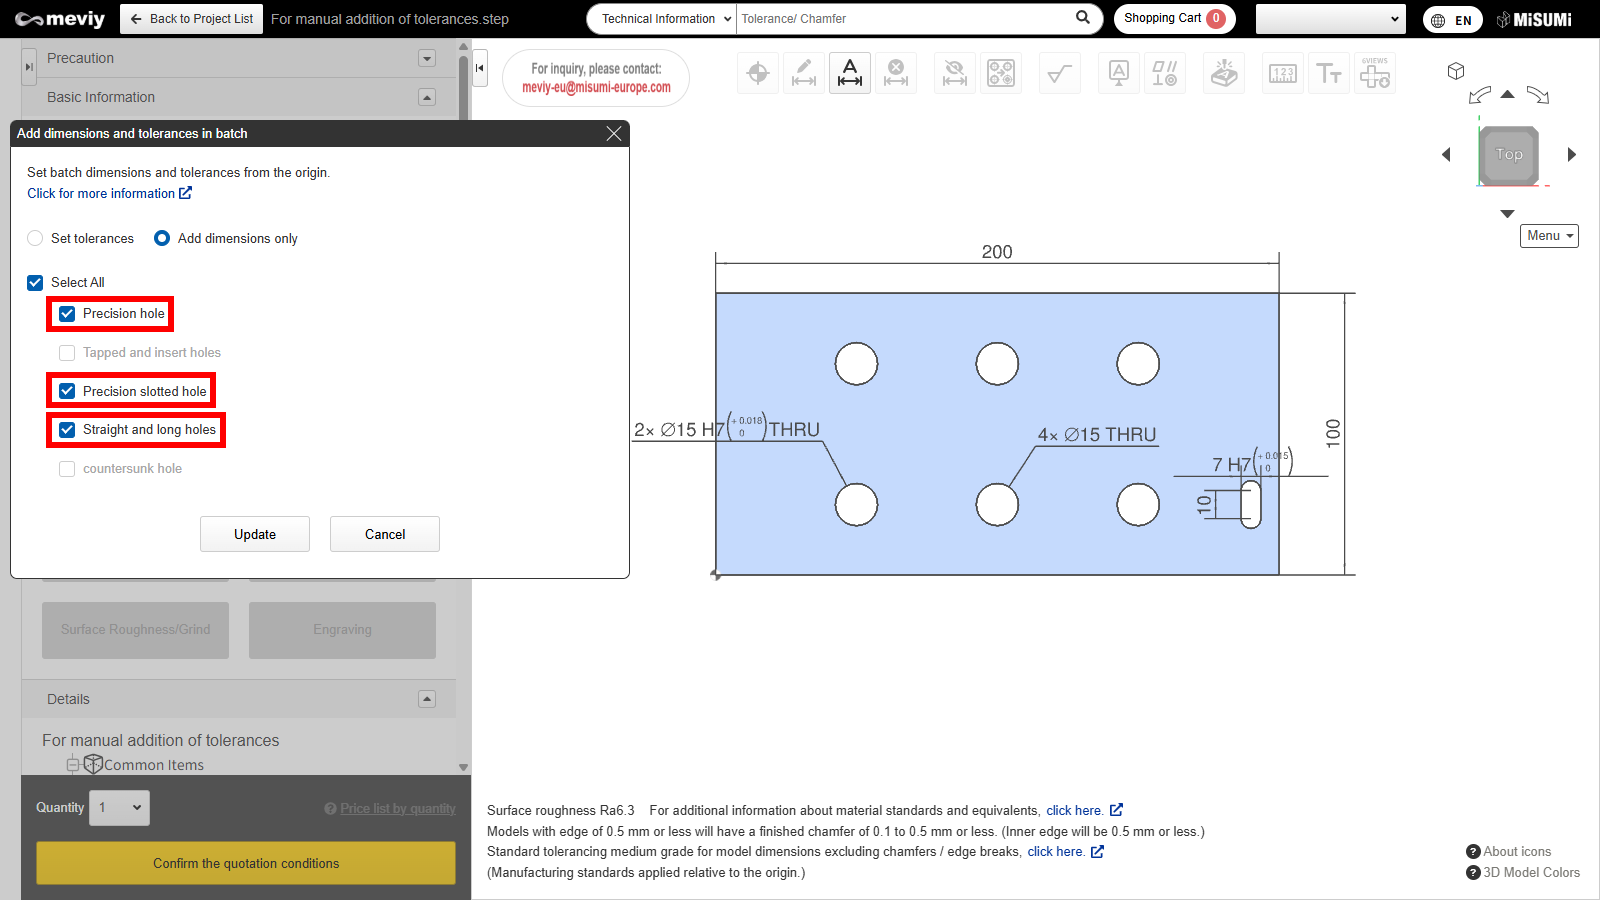Click the text size Tt icon

(x=1328, y=73)
